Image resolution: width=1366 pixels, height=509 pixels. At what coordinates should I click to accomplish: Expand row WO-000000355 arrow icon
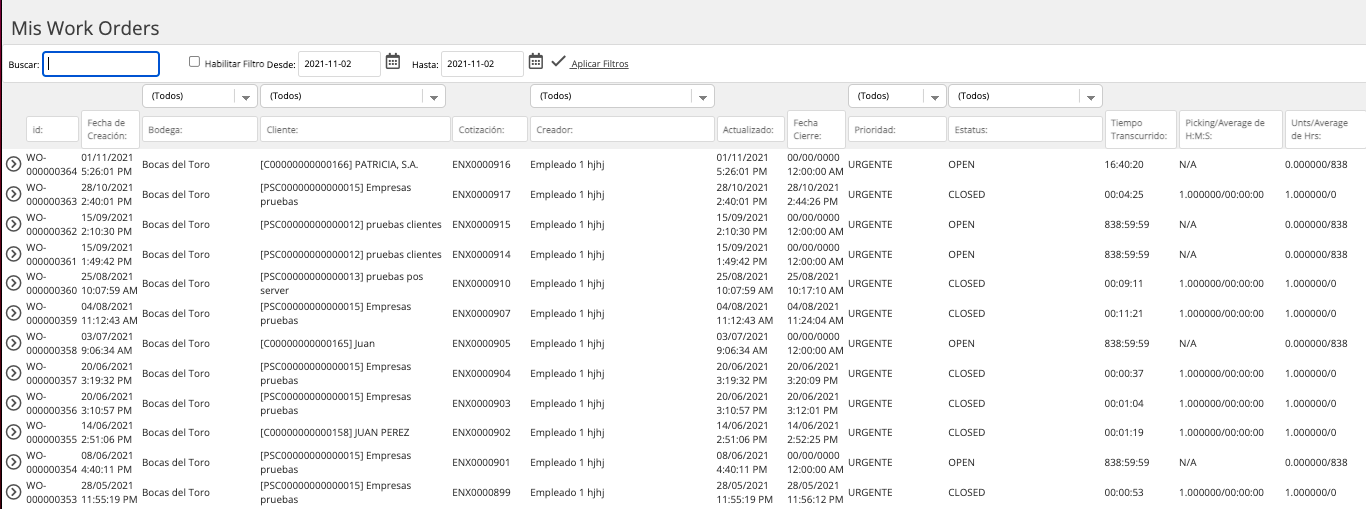pos(13,432)
